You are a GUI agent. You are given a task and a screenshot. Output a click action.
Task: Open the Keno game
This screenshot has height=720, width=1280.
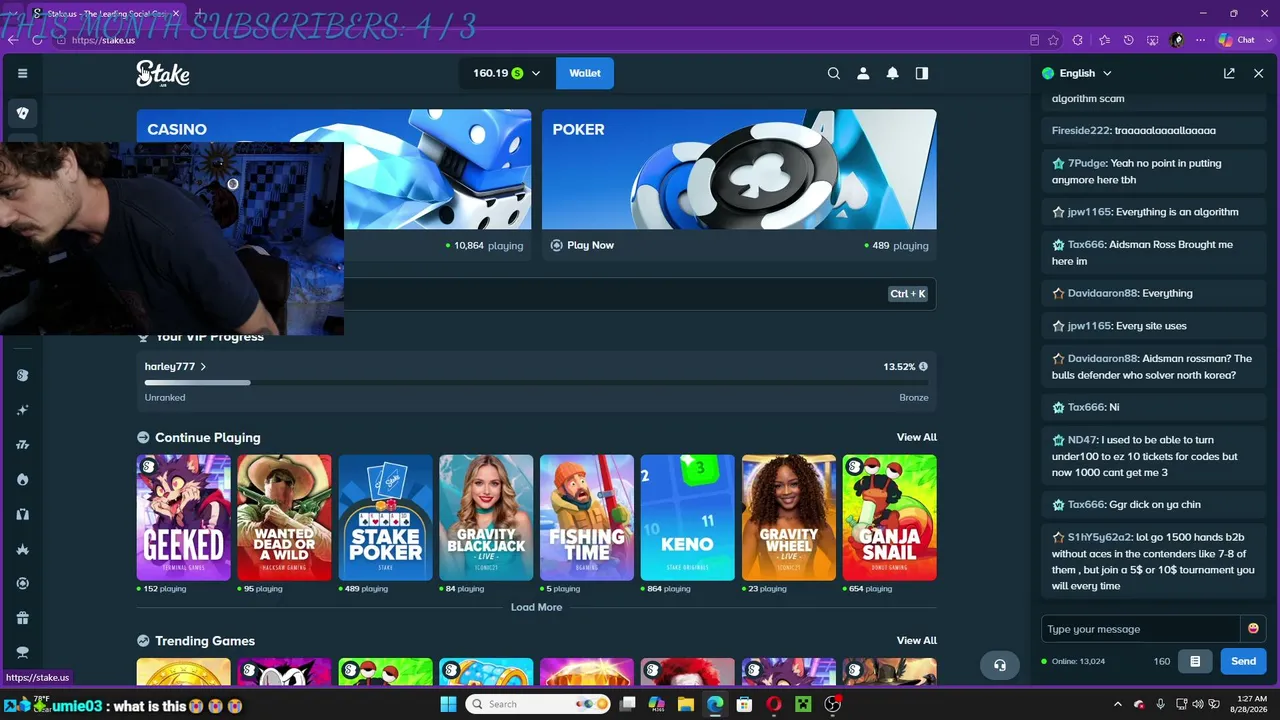coord(688,518)
